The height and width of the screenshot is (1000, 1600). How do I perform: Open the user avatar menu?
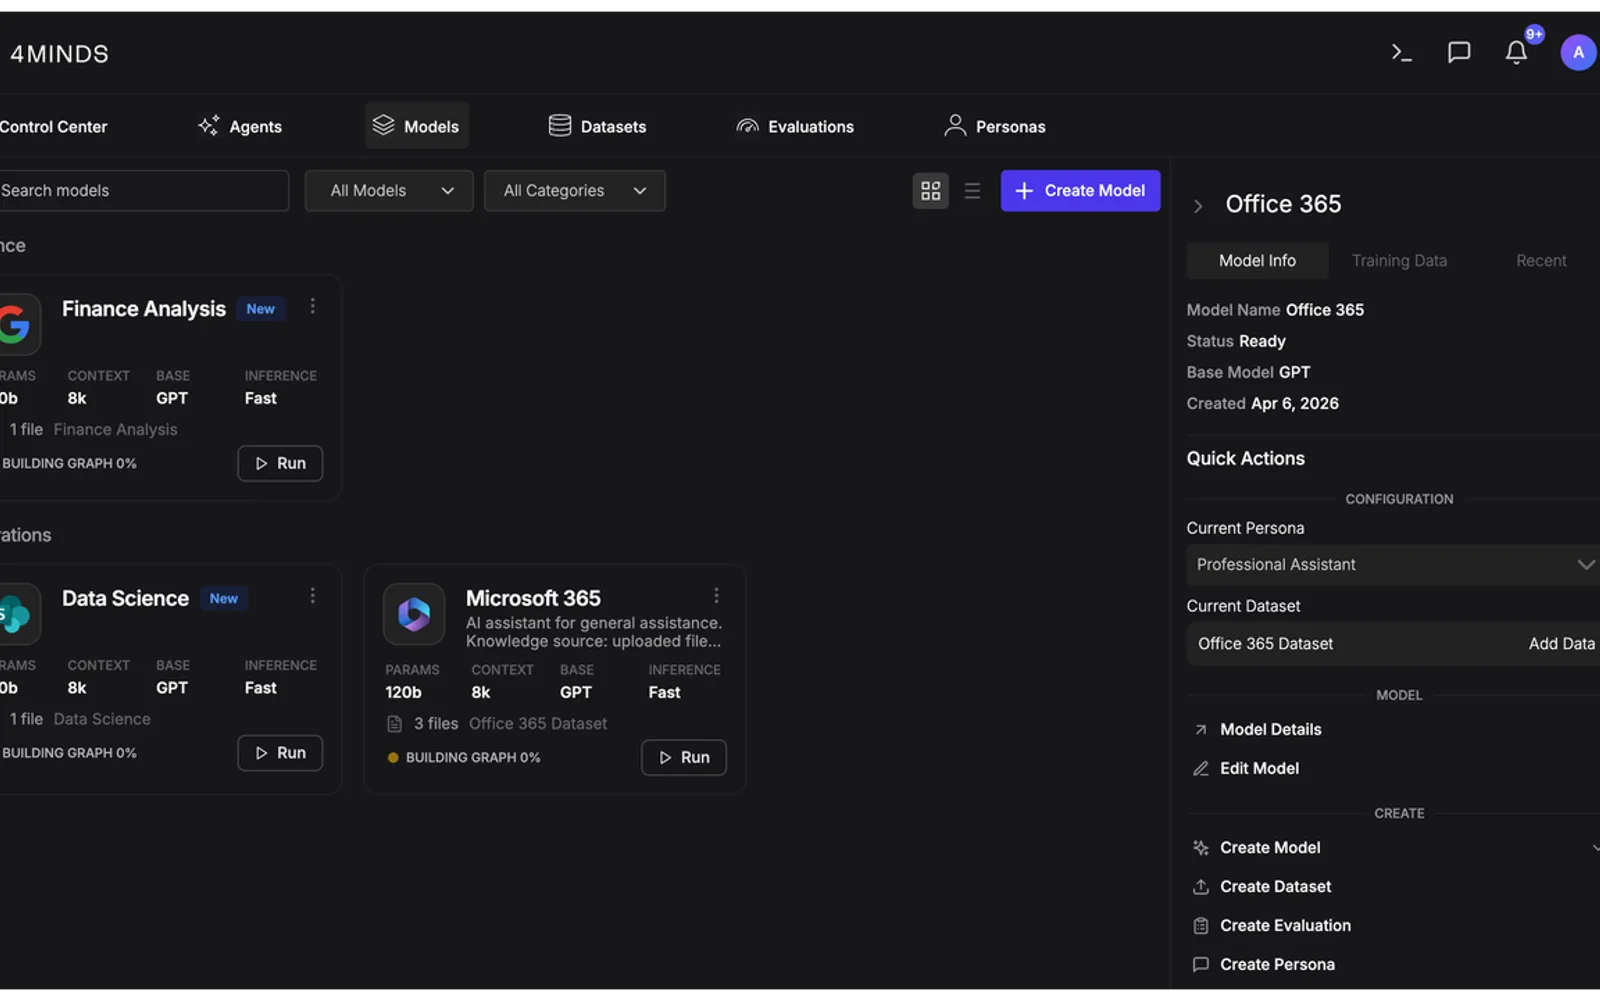pyautogui.click(x=1578, y=53)
